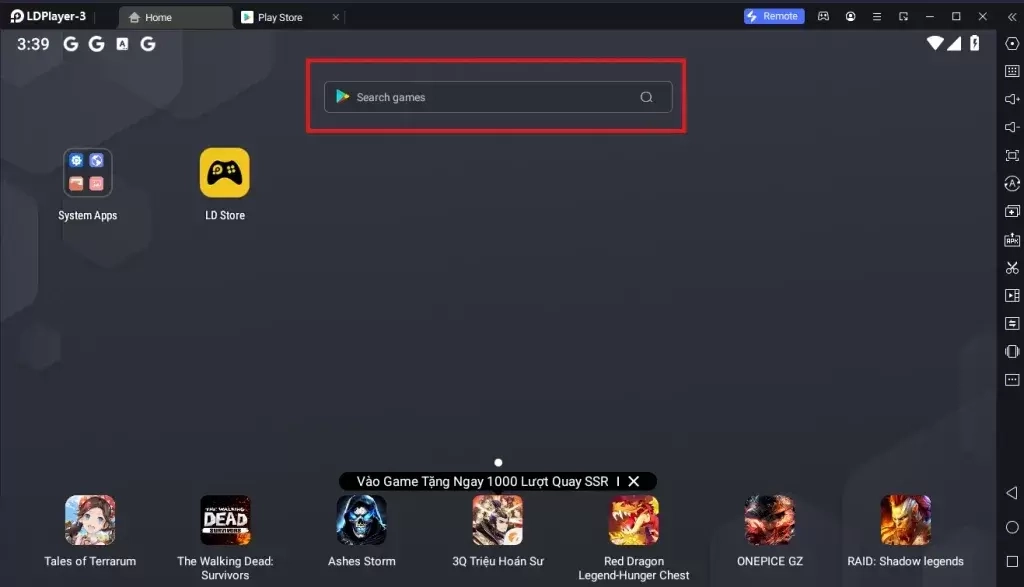Image resolution: width=1024 pixels, height=587 pixels.
Task: Click the WiFi status icon
Action: tap(935, 43)
